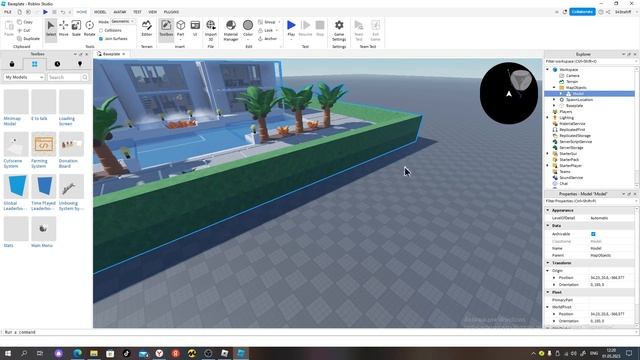Open the Terrain Editor

click(147, 29)
